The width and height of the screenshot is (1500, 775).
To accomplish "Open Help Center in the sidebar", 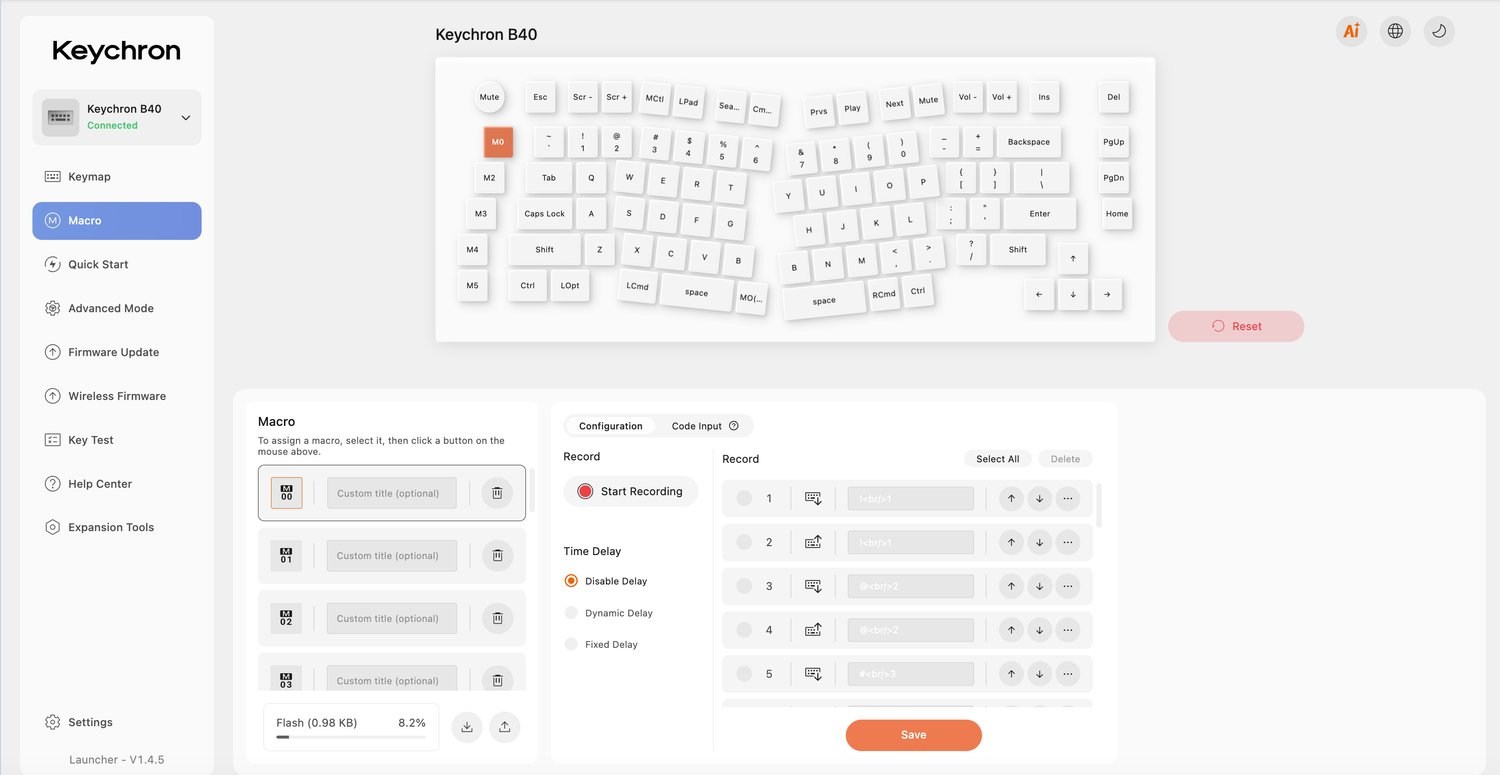I will tap(117, 485).
